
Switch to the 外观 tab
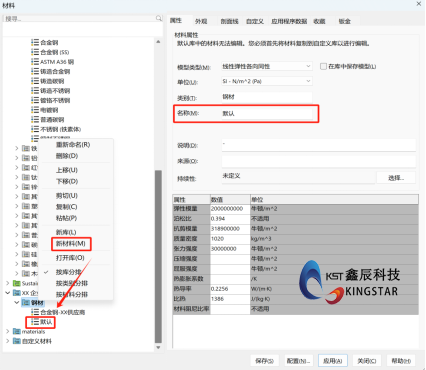pos(201,21)
